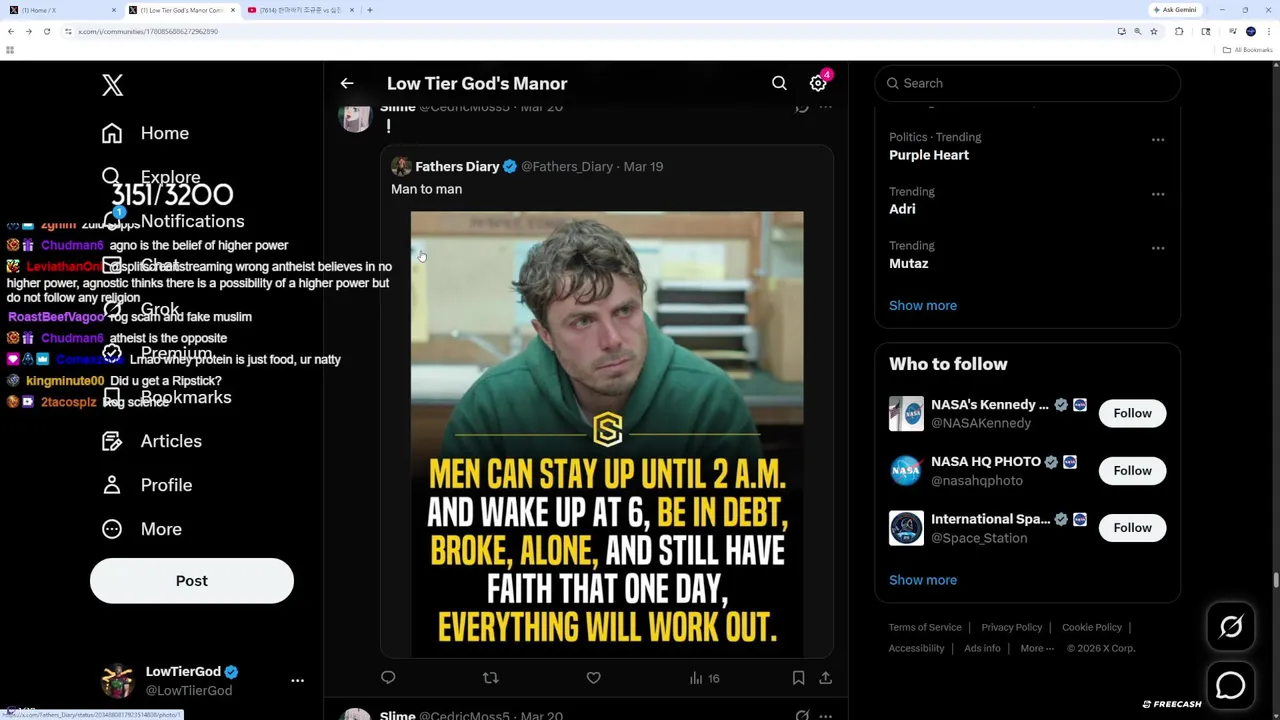The height and width of the screenshot is (720, 1280).
Task: Close the YouTube browser tab
Action: coord(352,10)
